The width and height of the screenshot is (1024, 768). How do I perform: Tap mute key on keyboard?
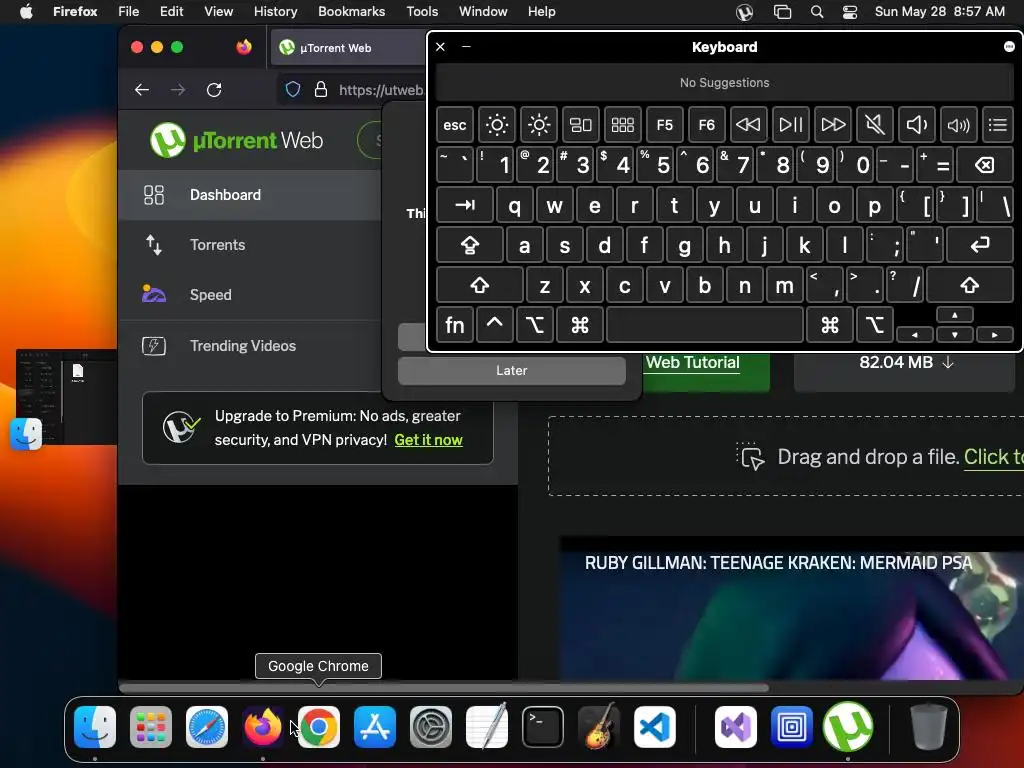tap(874, 125)
